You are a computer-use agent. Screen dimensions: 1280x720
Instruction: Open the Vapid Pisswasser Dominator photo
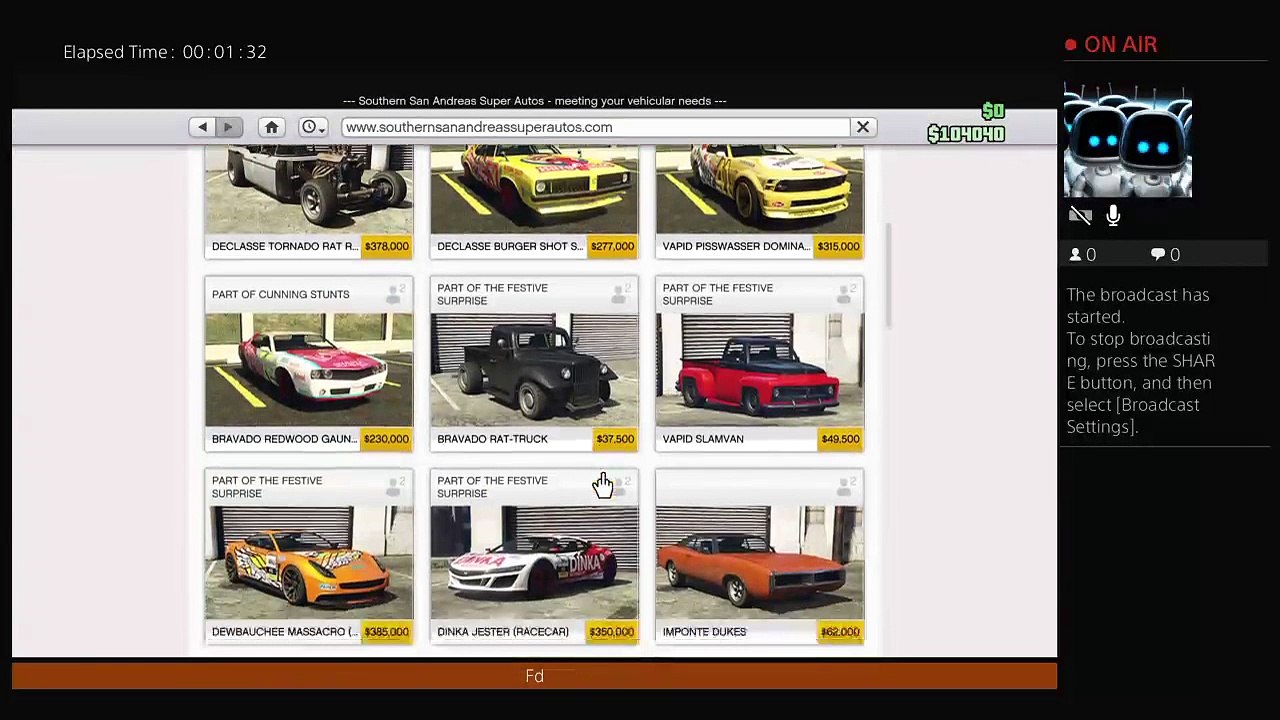pyautogui.click(x=760, y=190)
